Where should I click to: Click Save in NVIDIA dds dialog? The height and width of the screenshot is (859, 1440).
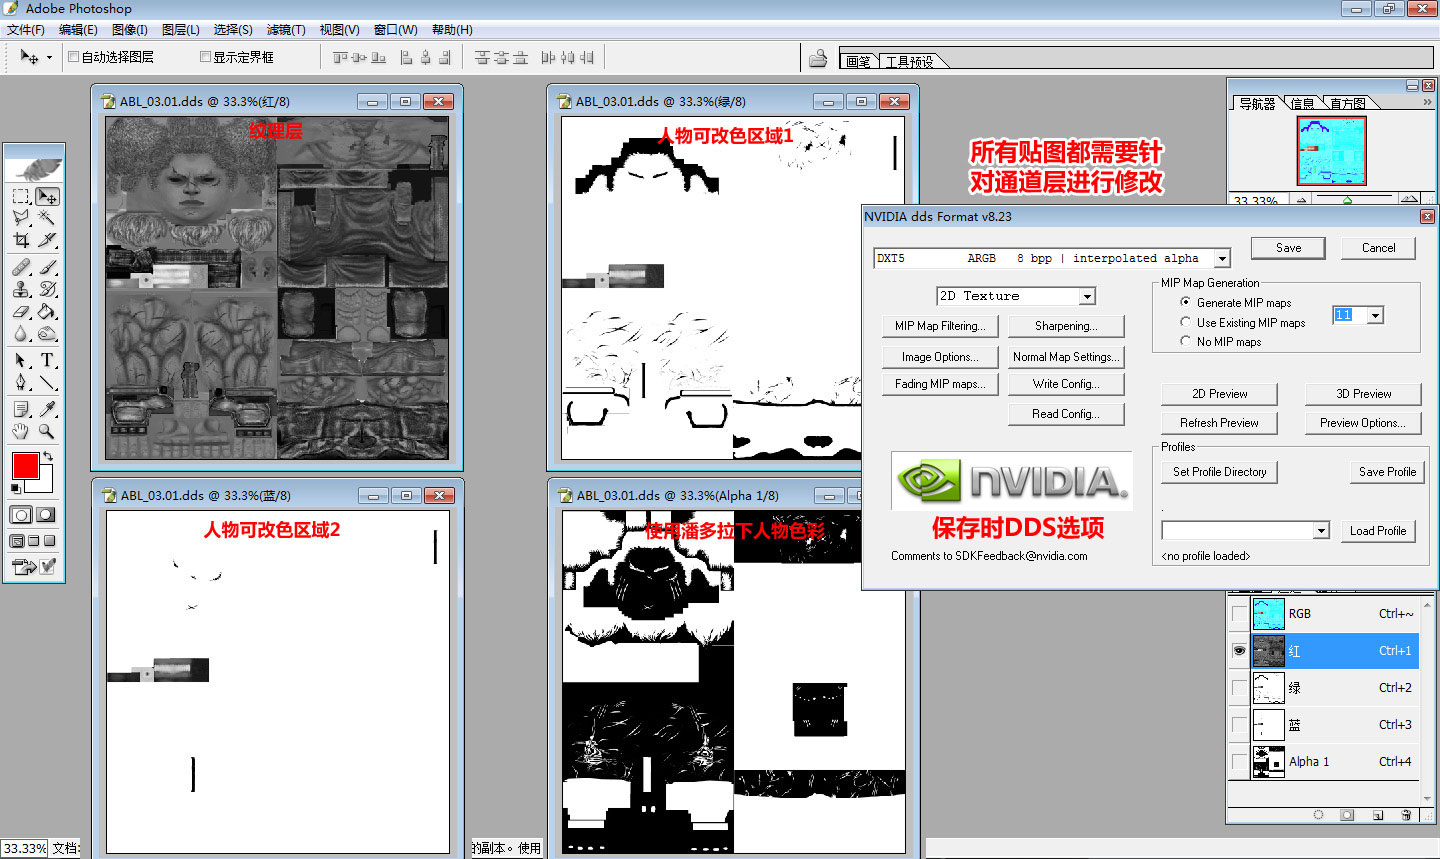coord(1288,248)
